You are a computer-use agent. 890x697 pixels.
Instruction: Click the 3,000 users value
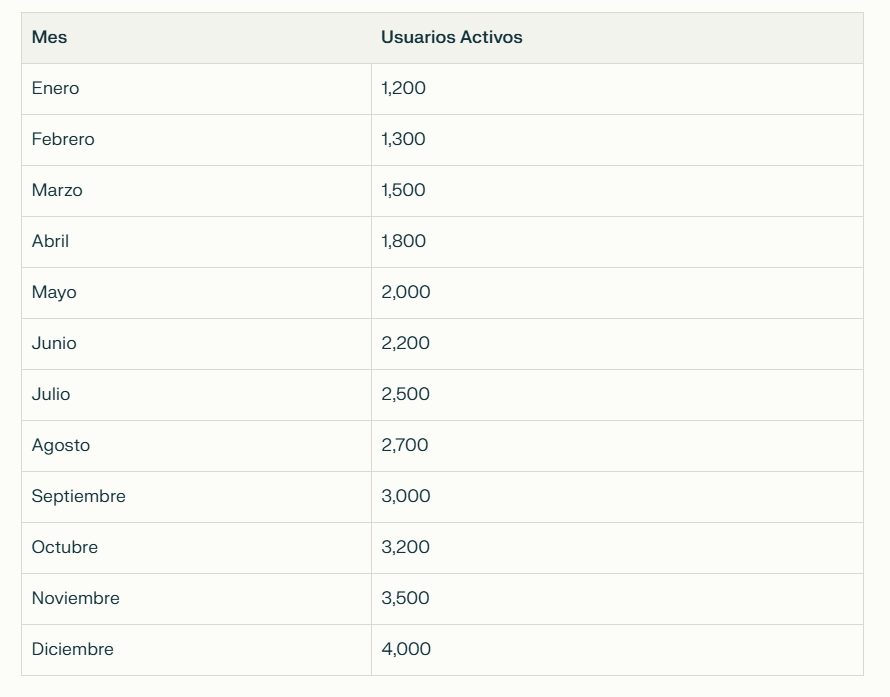(406, 496)
